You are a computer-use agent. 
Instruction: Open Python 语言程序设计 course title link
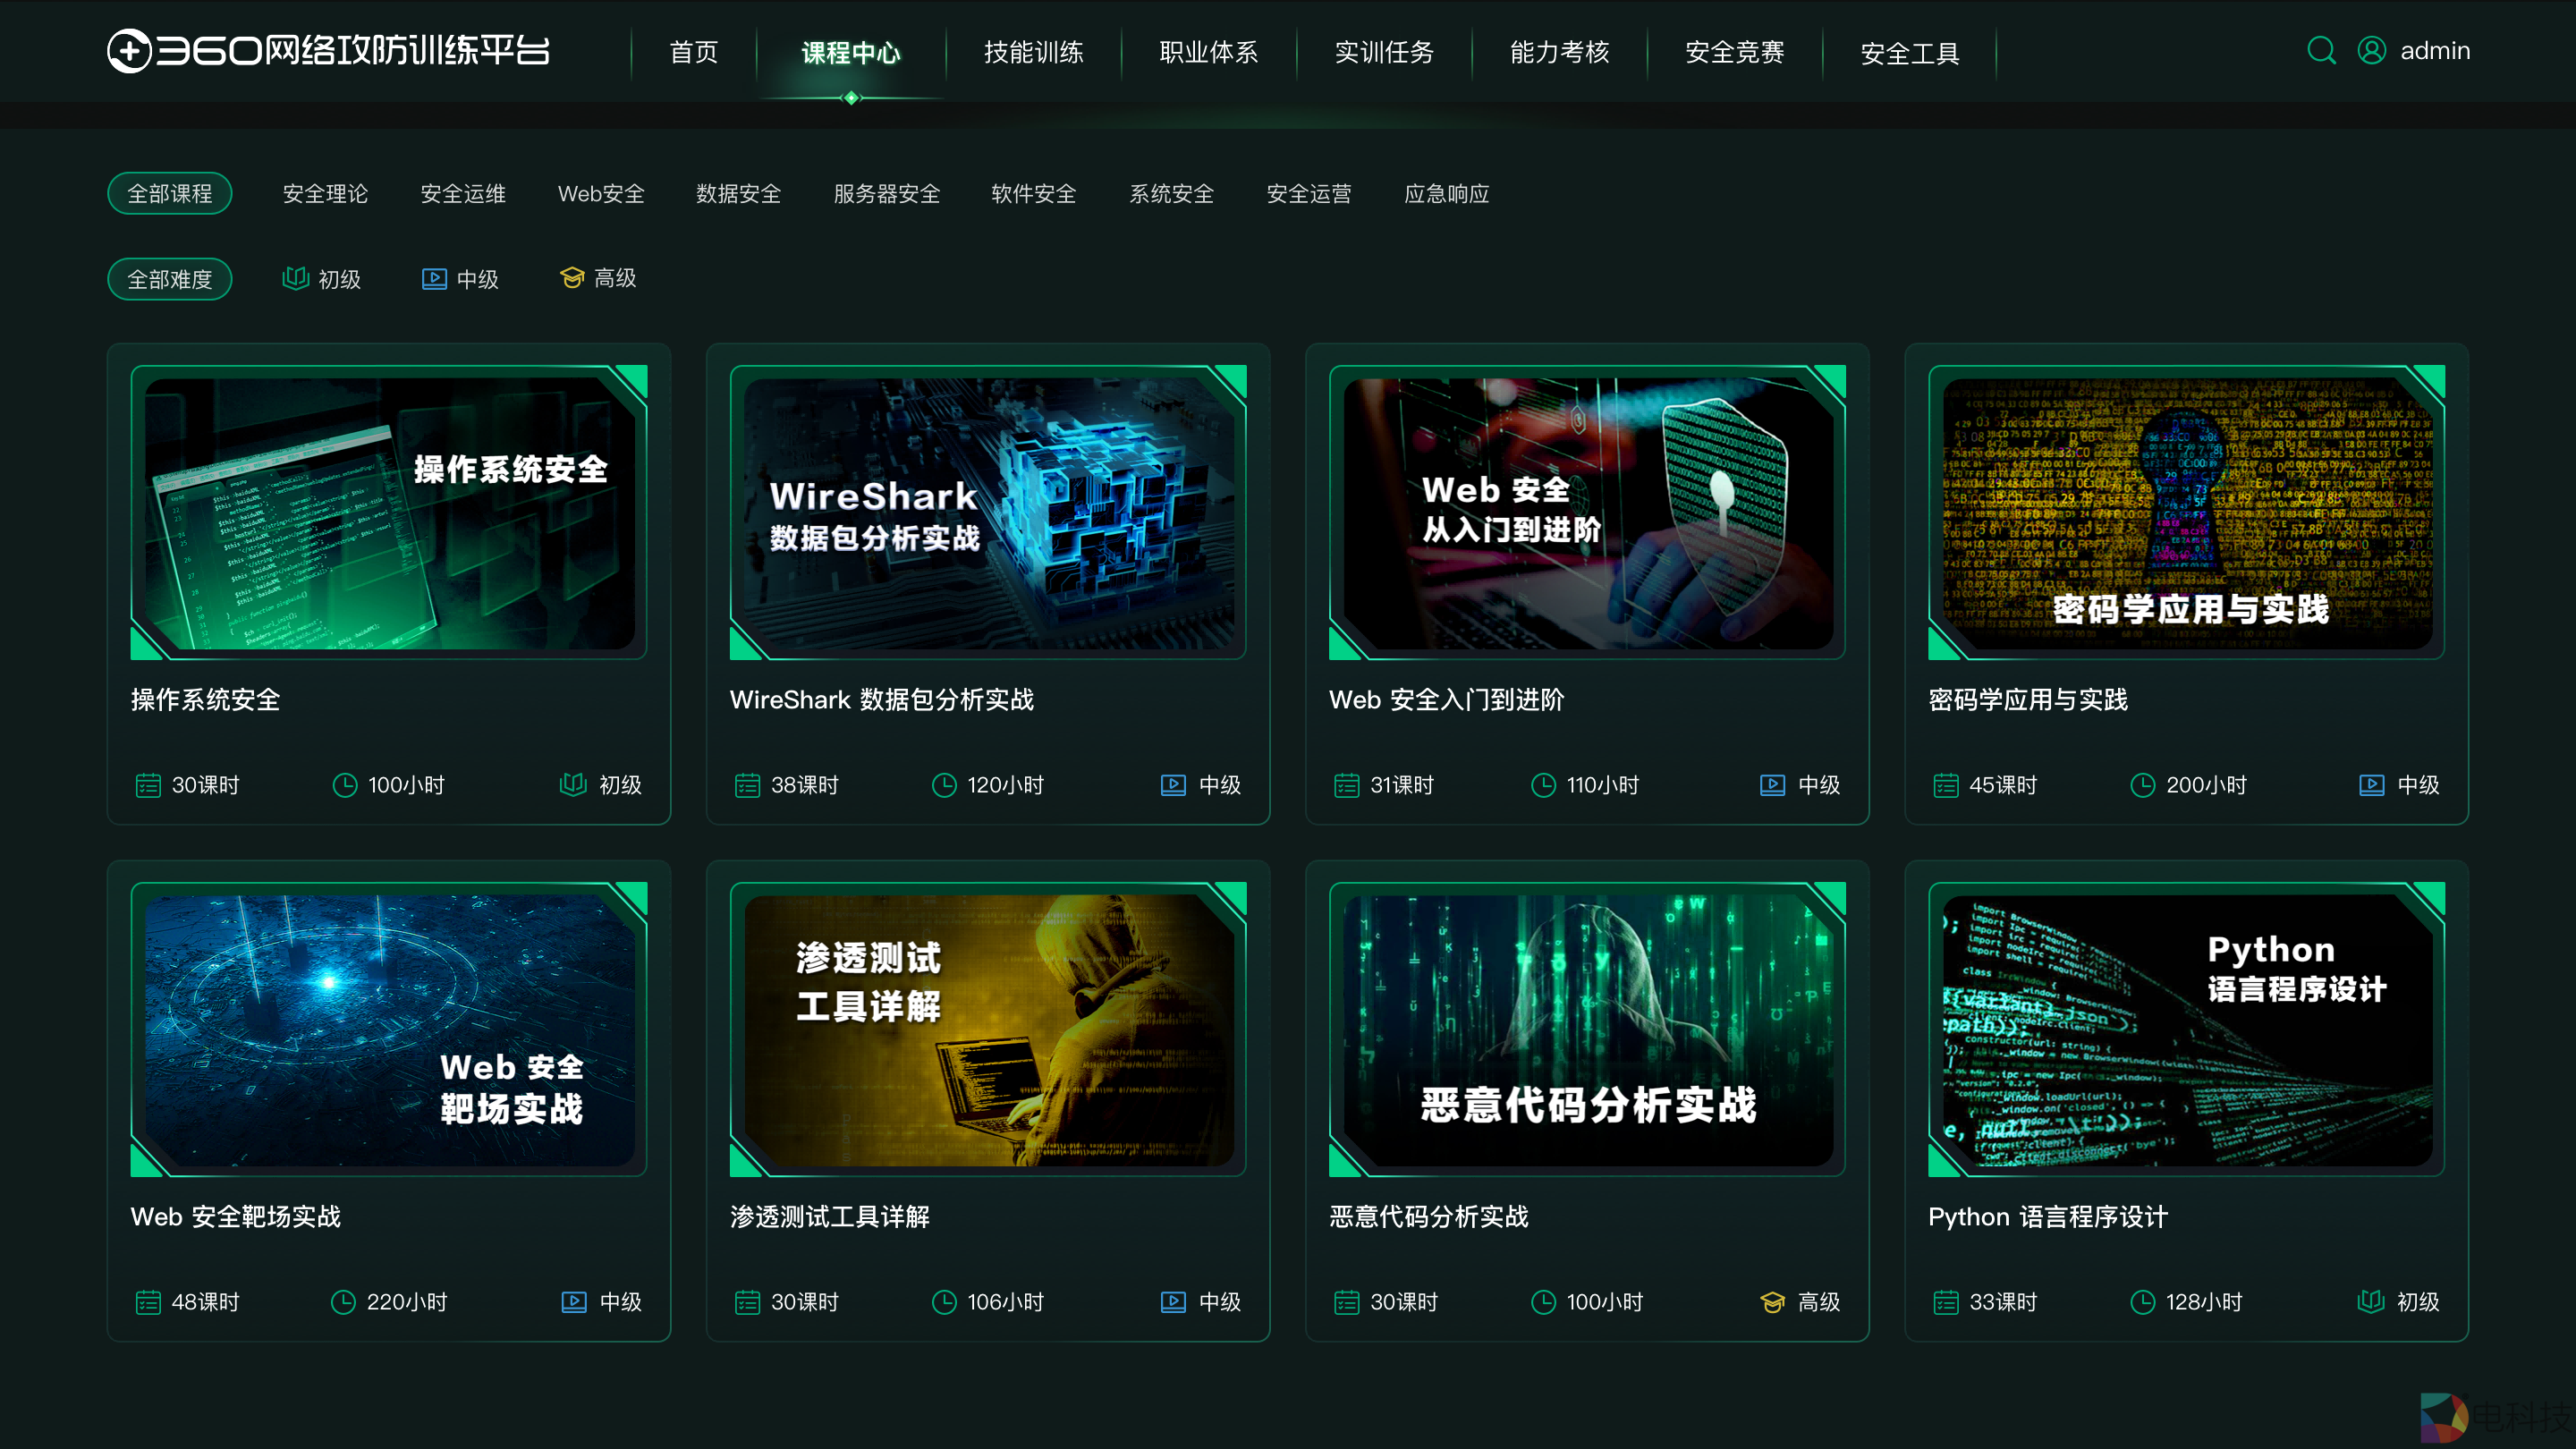point(2047,1216)
